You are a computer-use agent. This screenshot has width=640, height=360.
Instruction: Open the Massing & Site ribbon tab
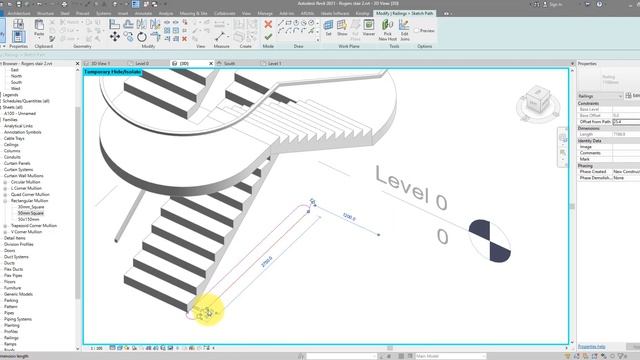click(x=193, y=13)
